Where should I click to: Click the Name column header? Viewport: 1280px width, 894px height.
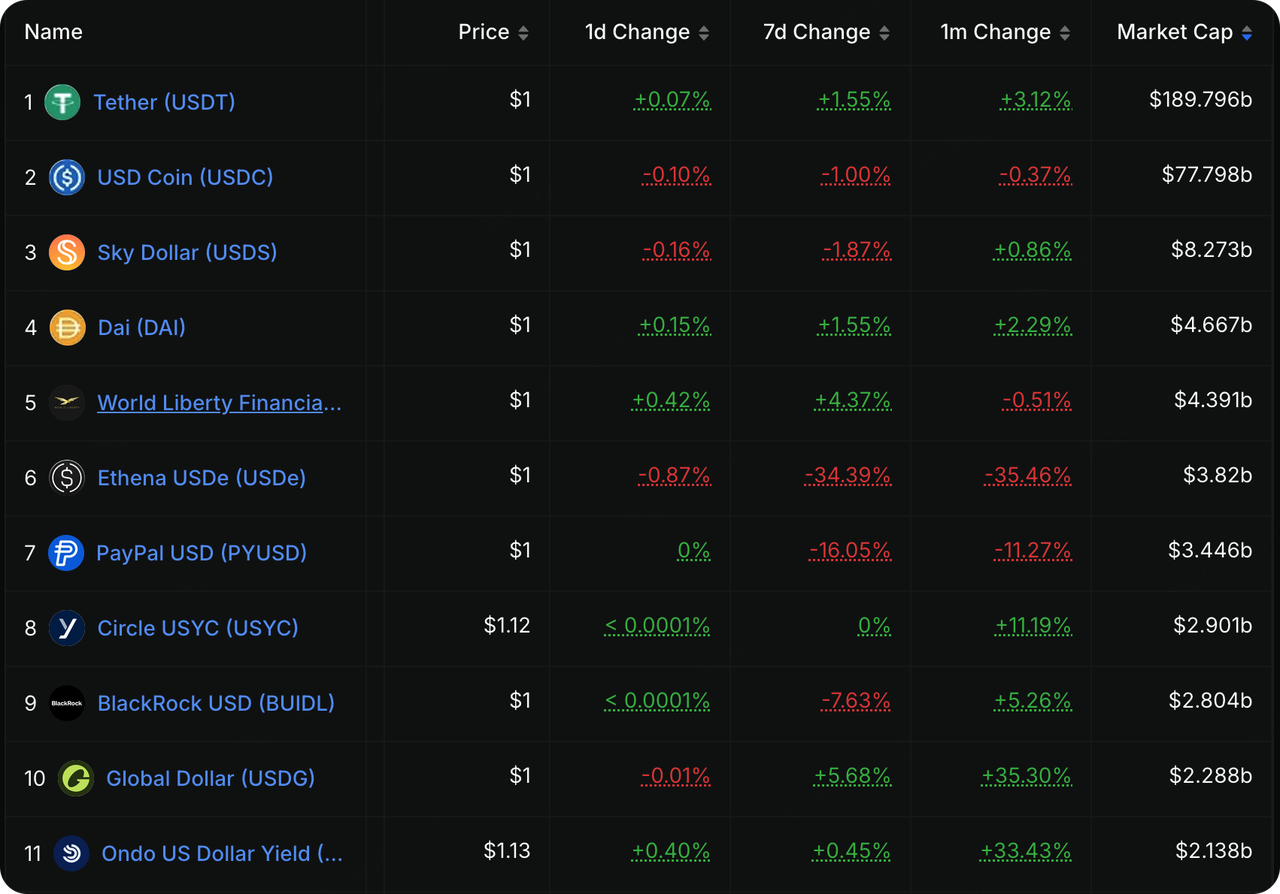pyautogui.click(x=53, y=32)
